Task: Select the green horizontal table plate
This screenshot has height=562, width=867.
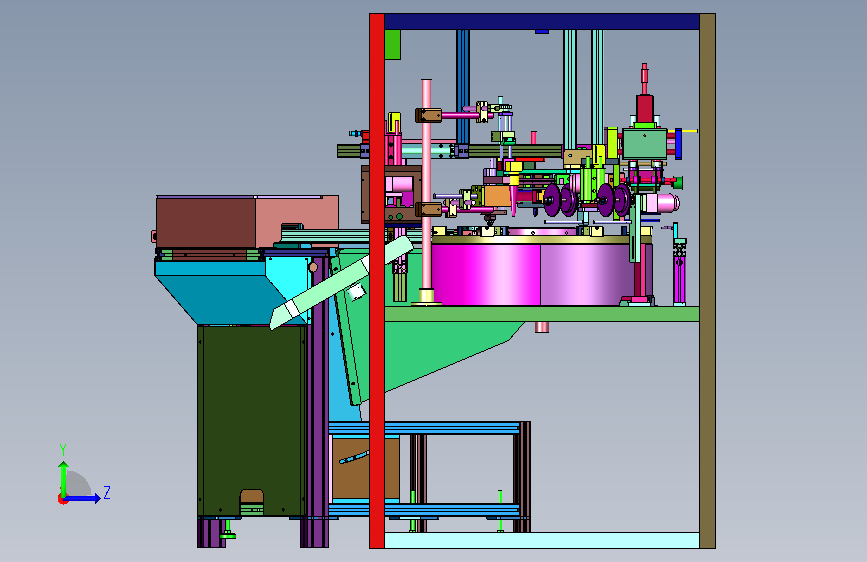Action: click(x=541, y=314)
